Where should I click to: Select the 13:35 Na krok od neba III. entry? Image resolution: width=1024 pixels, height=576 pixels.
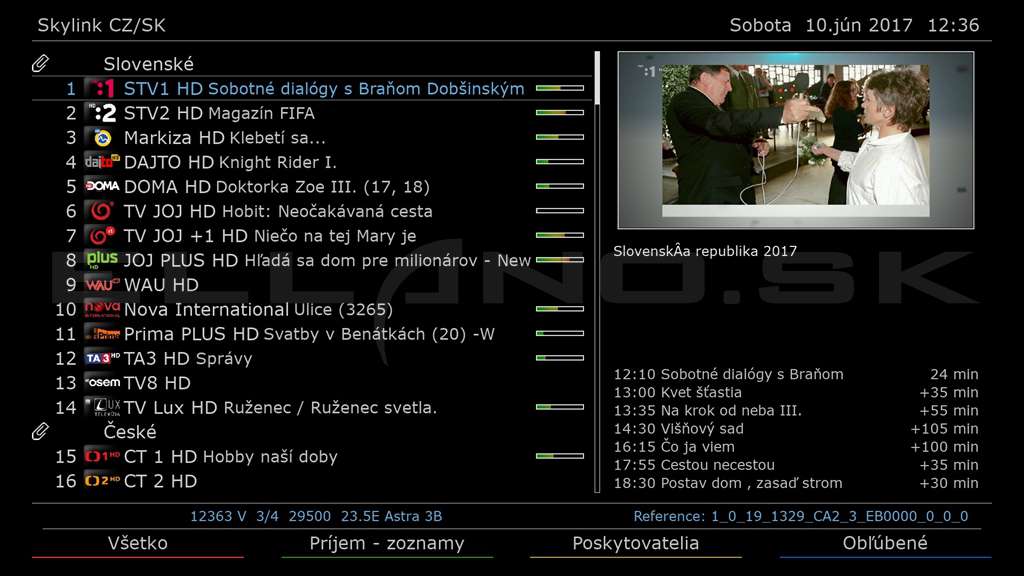795,411
